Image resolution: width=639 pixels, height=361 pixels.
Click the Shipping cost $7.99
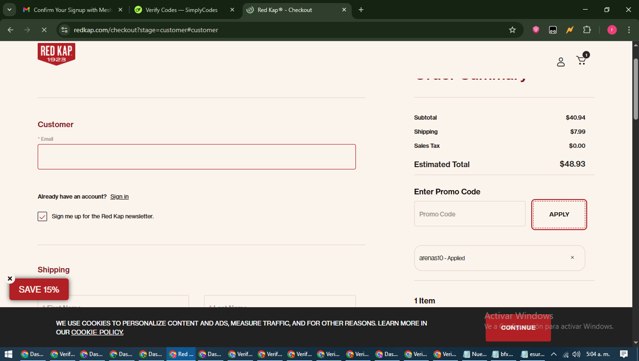pyautogui.click(x=578, y=132)
